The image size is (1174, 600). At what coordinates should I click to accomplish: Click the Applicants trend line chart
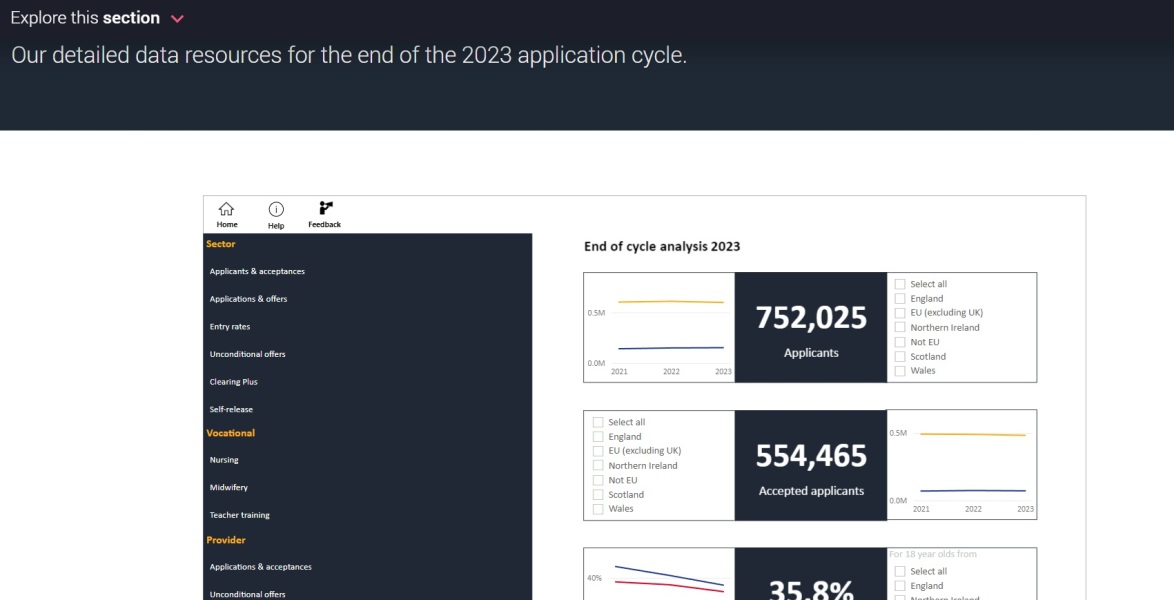(659, 327)
